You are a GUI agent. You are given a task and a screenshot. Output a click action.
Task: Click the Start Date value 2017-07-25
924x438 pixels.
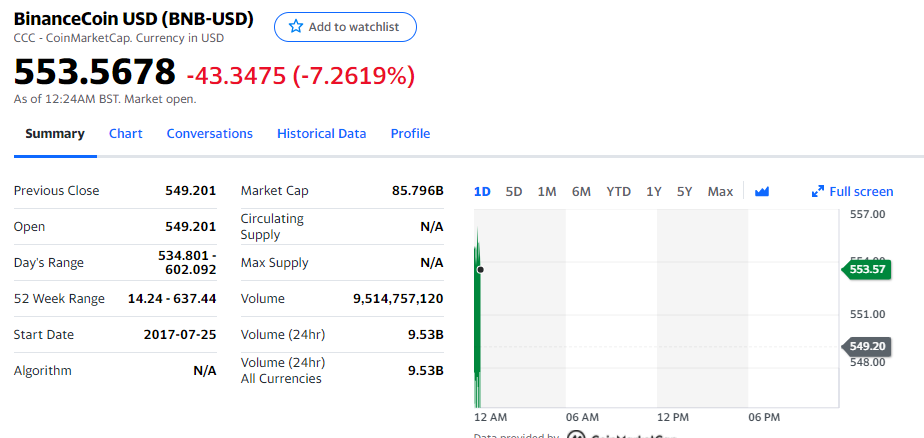tap(180, 334)
